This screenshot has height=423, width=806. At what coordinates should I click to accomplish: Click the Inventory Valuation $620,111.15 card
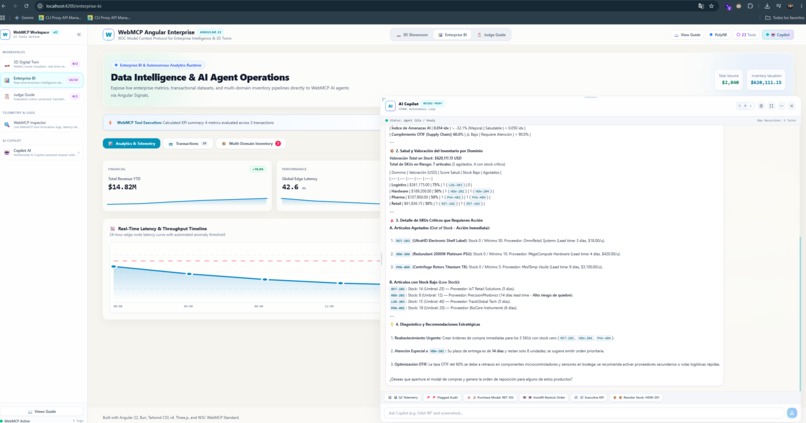click(766, 80)
